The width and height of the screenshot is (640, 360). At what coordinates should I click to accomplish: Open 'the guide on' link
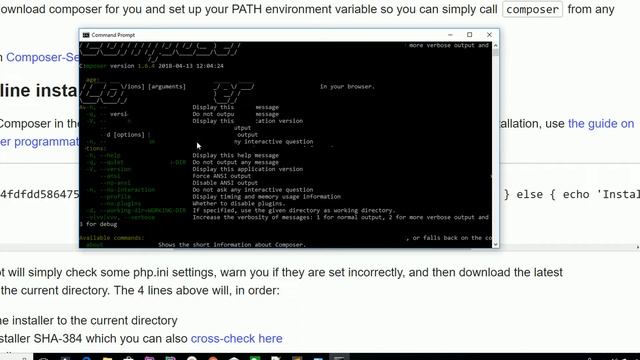tap(601, 124)
